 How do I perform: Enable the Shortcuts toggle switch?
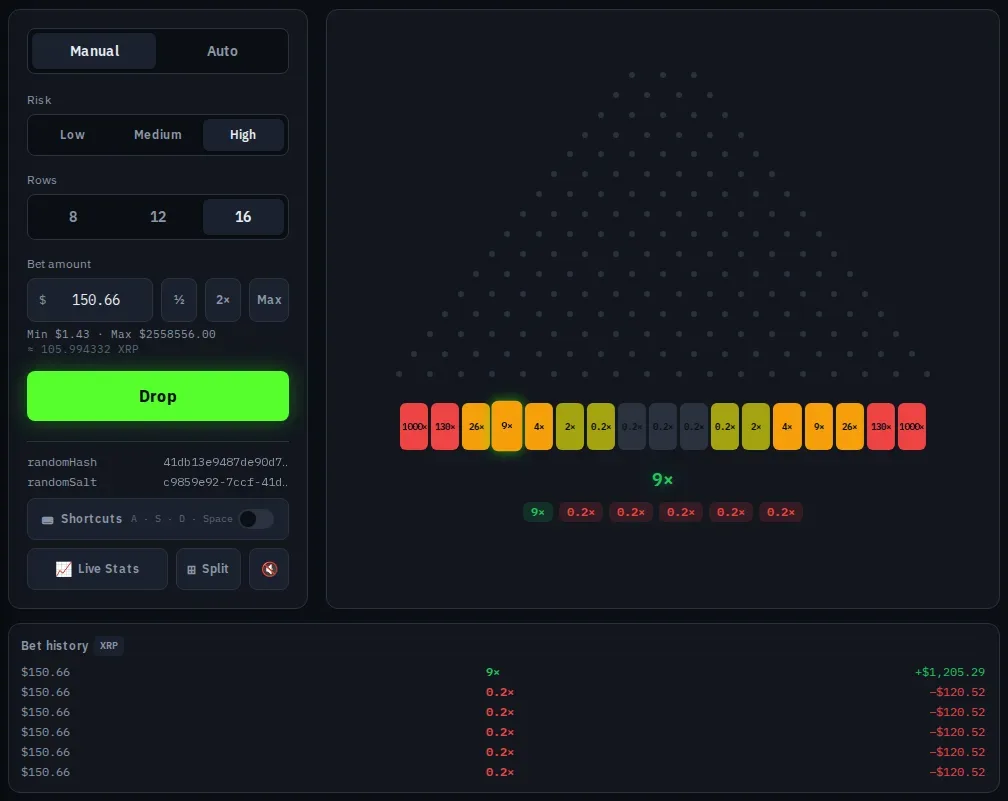[x=256, y=519]
